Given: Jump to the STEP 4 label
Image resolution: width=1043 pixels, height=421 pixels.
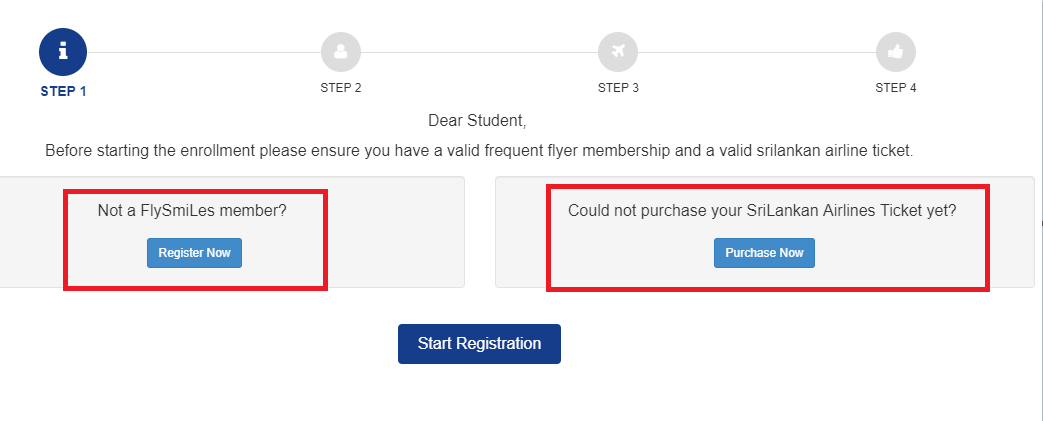Looking at the screenshot, I should click(896, 88).
